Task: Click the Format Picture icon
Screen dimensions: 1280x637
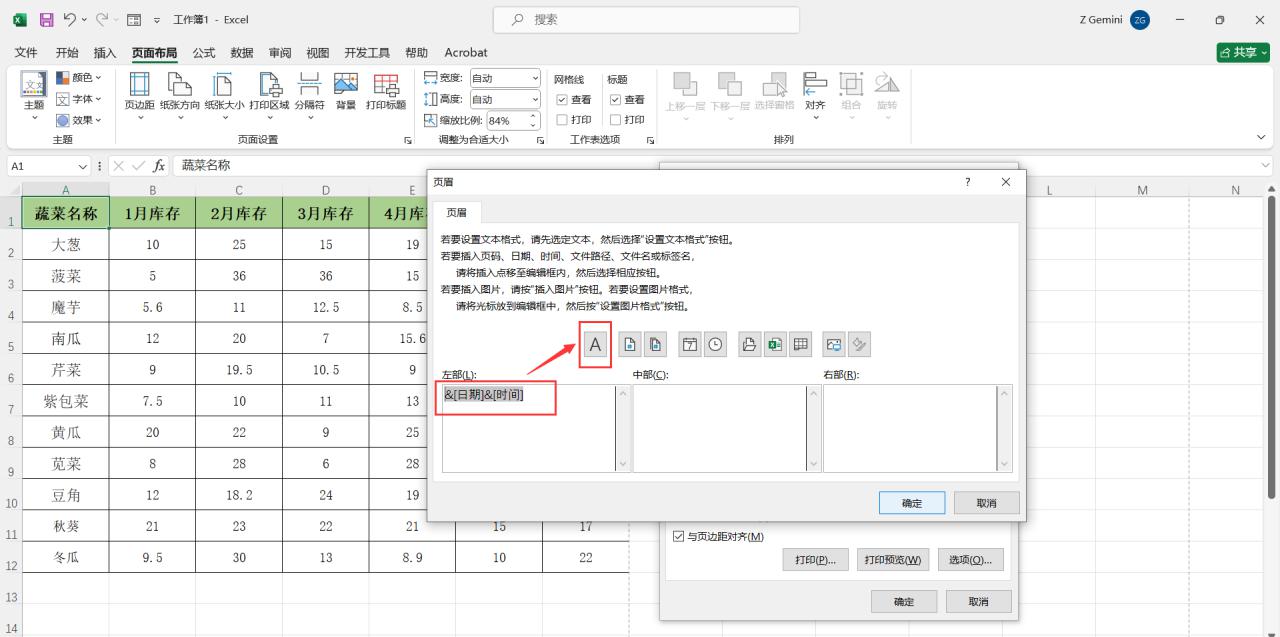Action: 859,344
